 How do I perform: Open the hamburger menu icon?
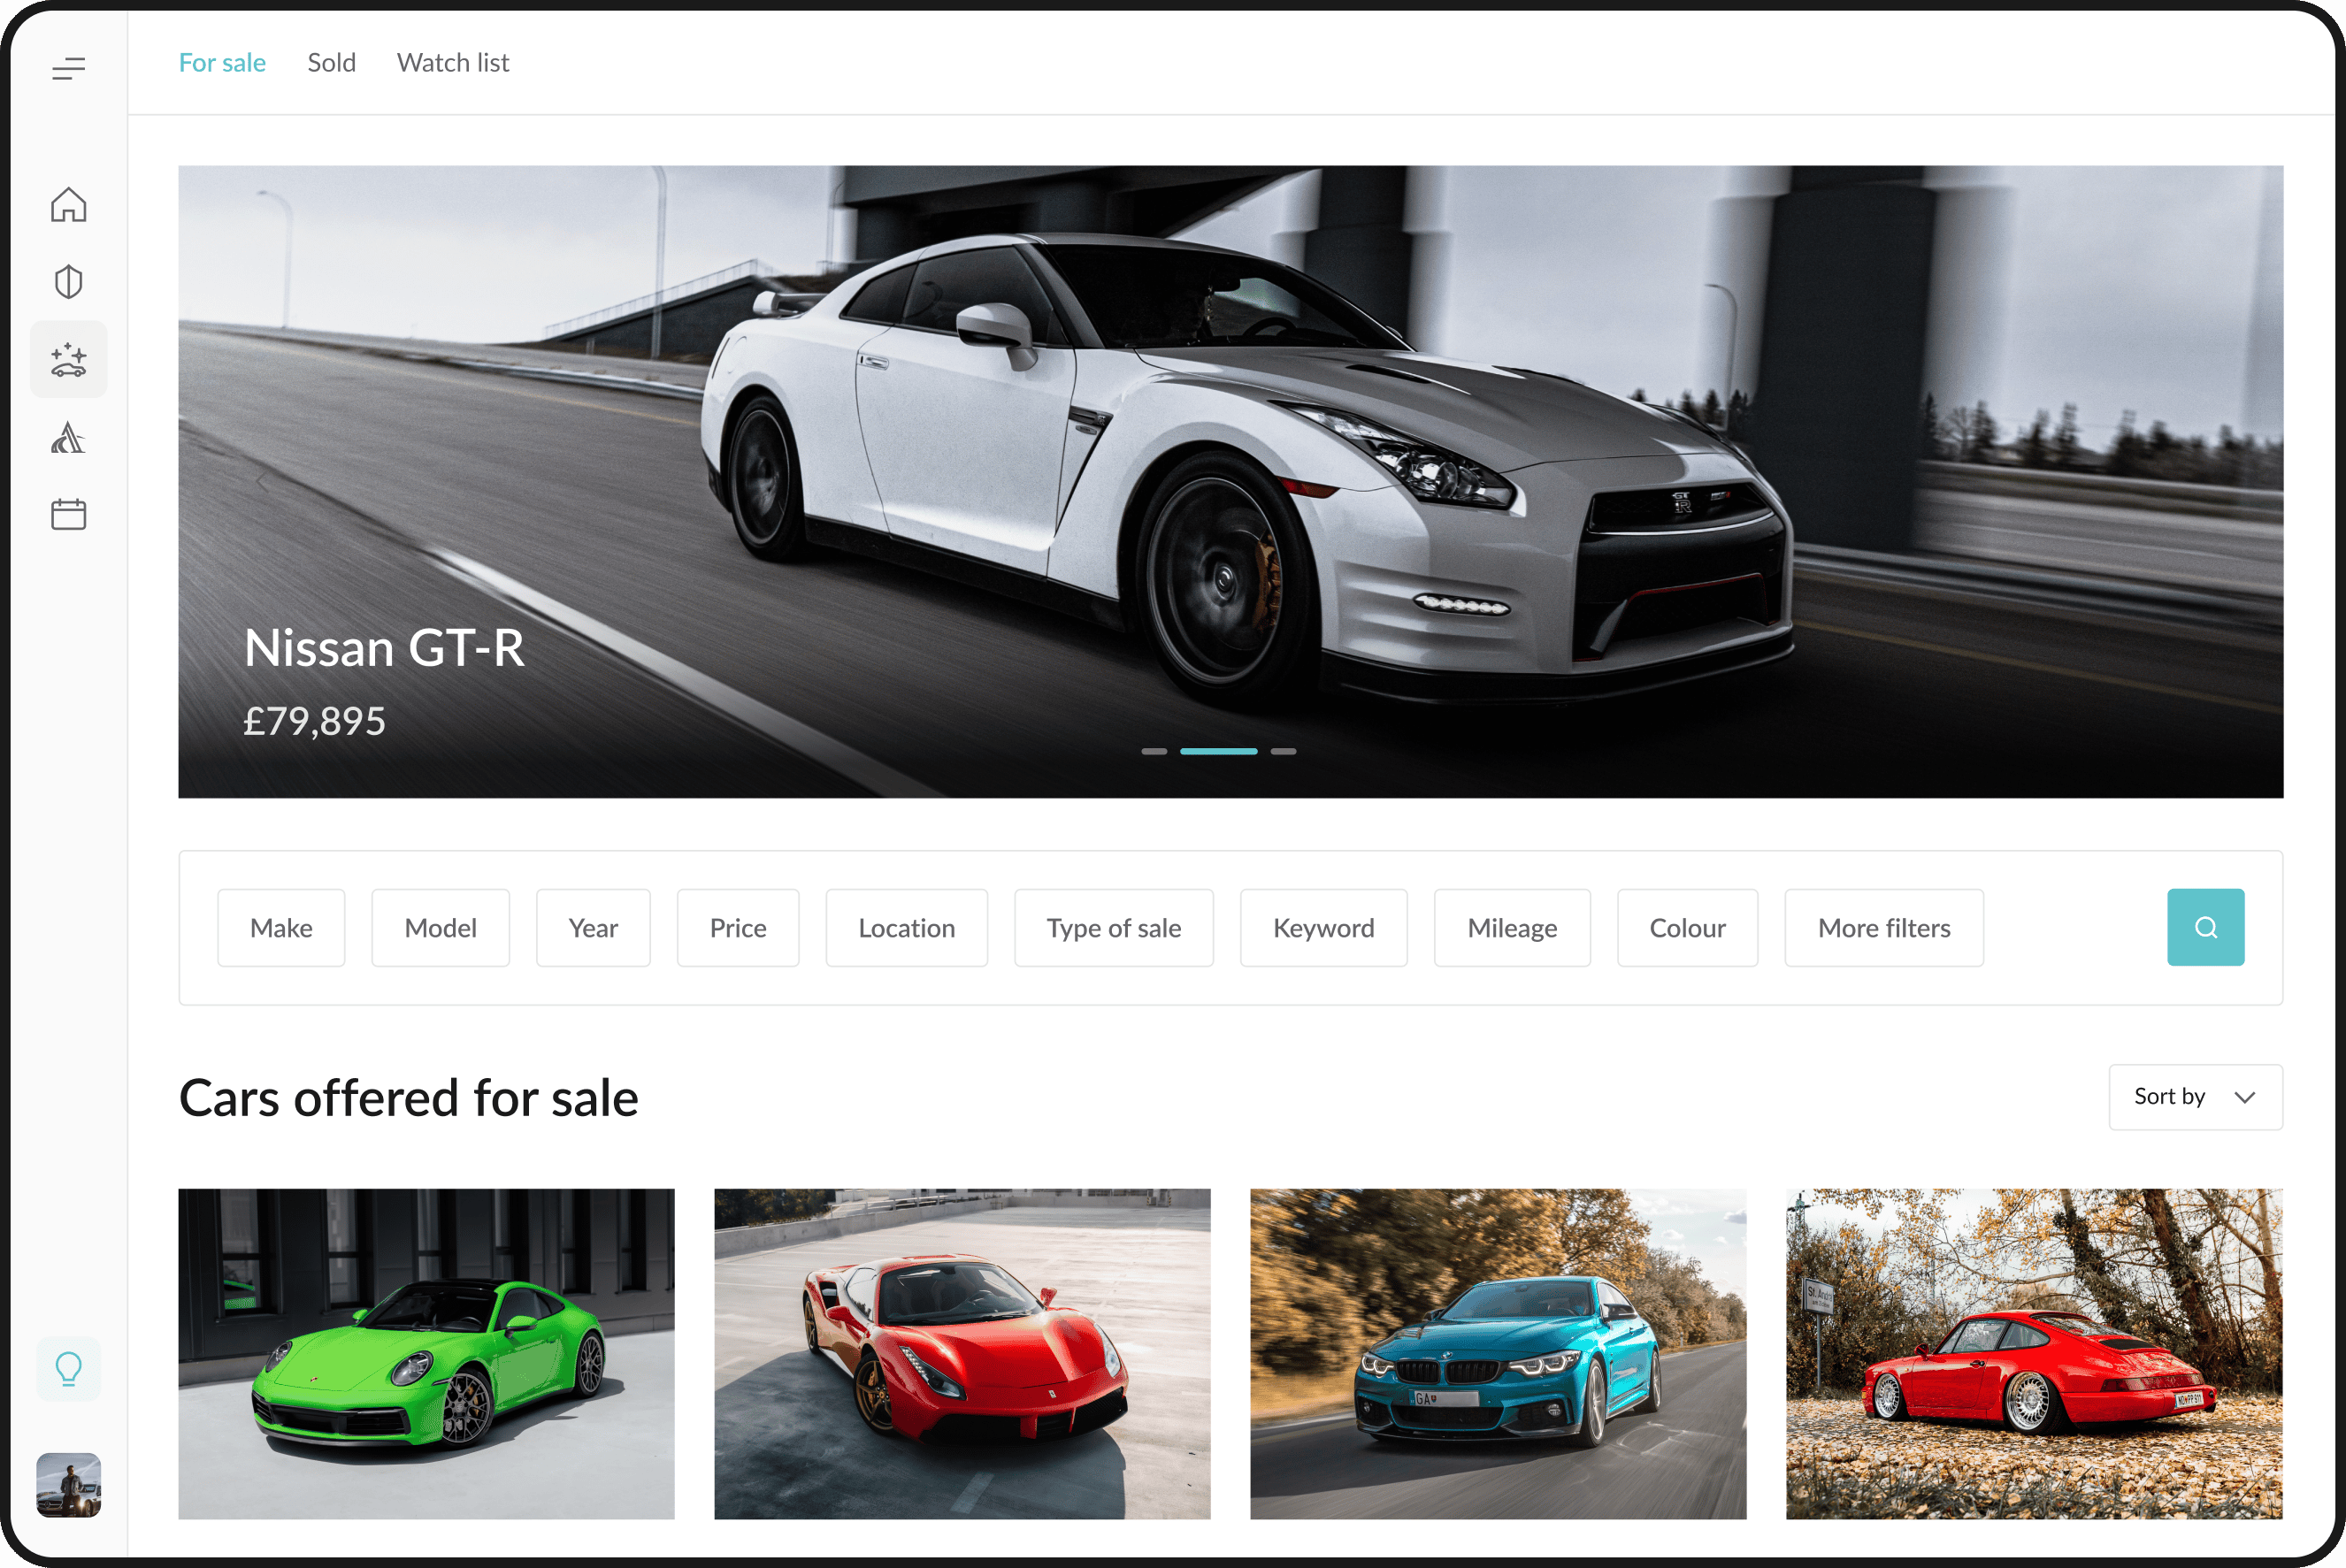point(68,68)
